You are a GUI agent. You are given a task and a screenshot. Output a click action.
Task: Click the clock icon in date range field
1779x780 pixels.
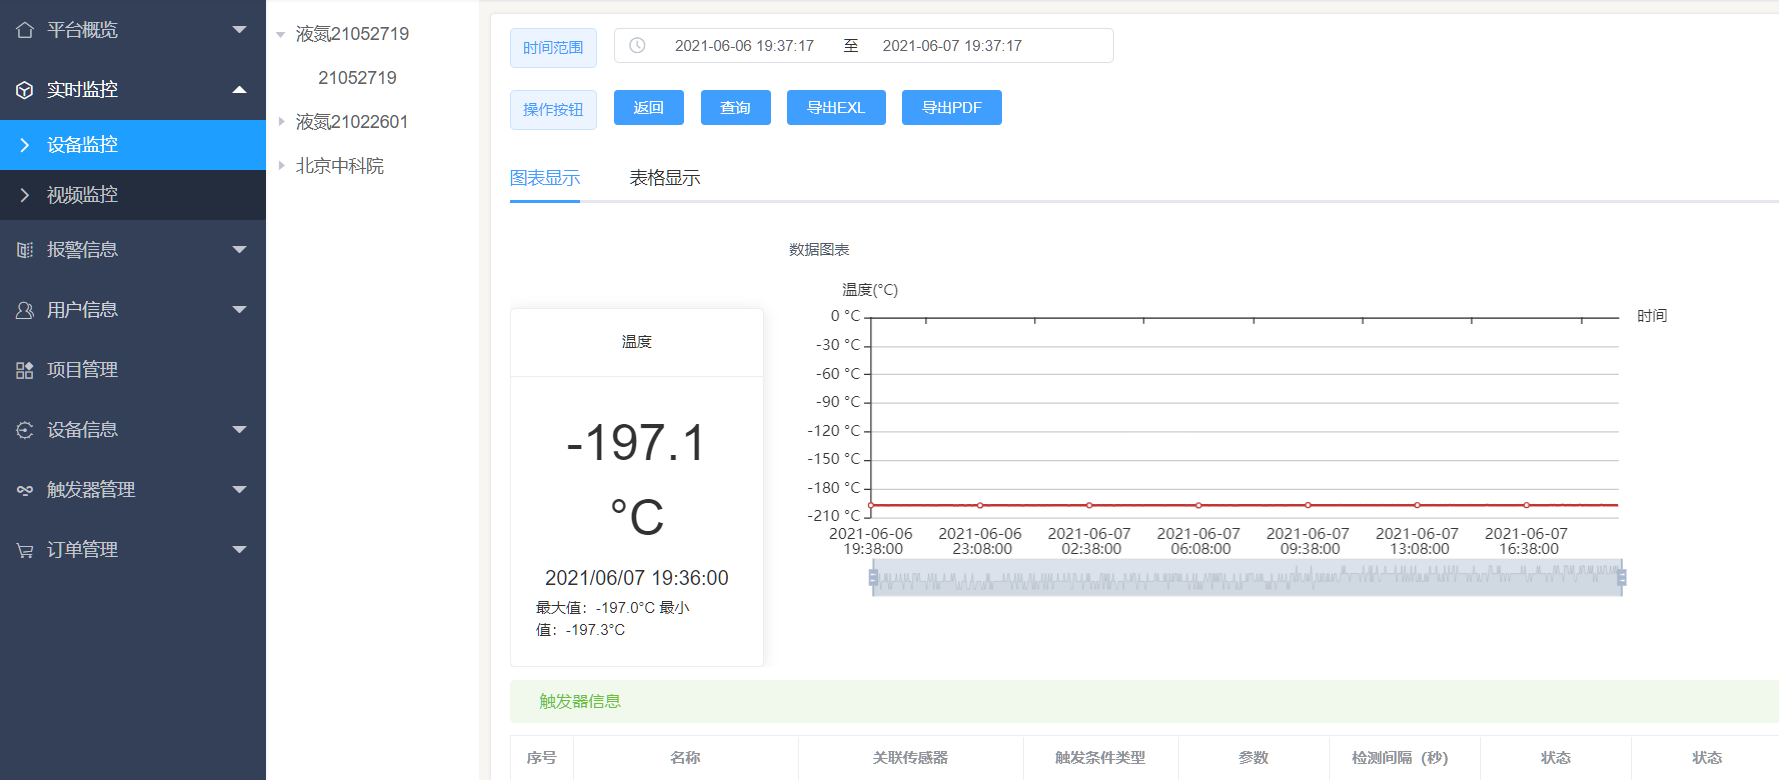[637, 46]
